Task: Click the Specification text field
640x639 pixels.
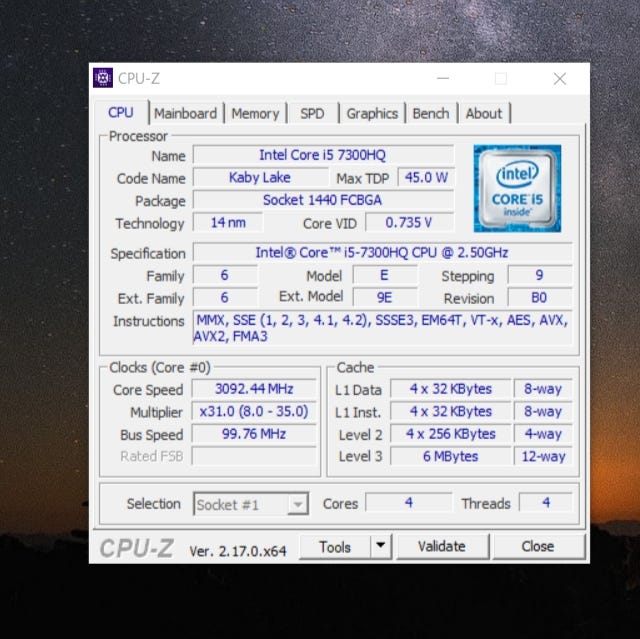Action: [x=381, y=253]
